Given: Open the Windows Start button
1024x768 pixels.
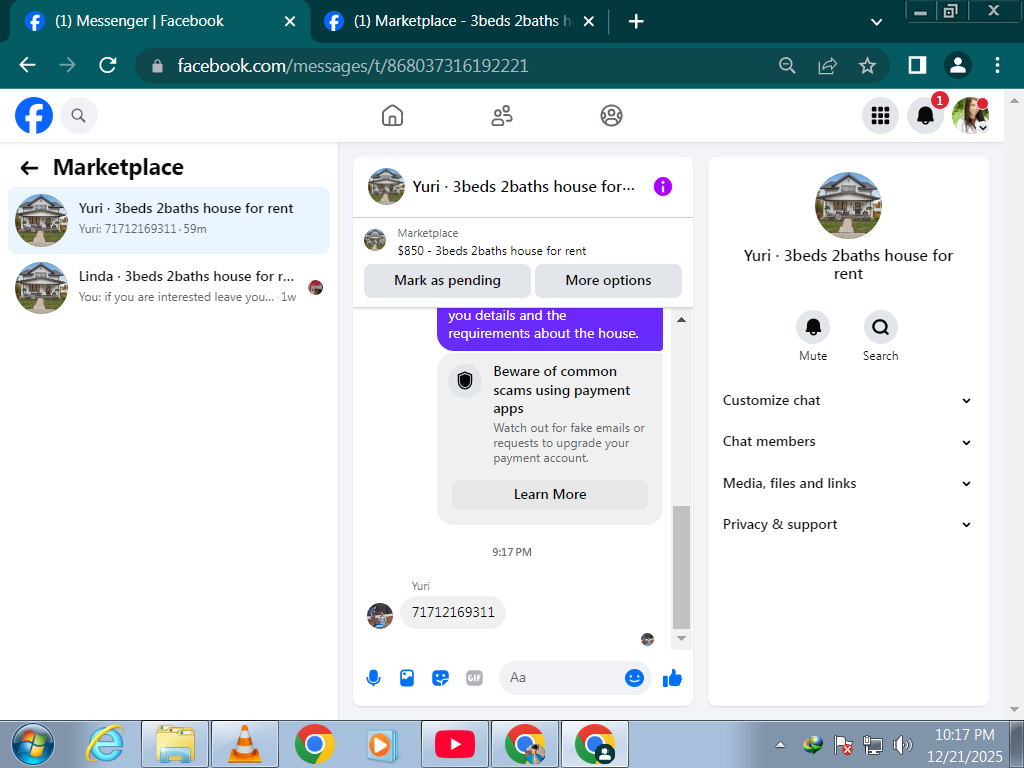Looking at the screenshot, I should 33,744.
